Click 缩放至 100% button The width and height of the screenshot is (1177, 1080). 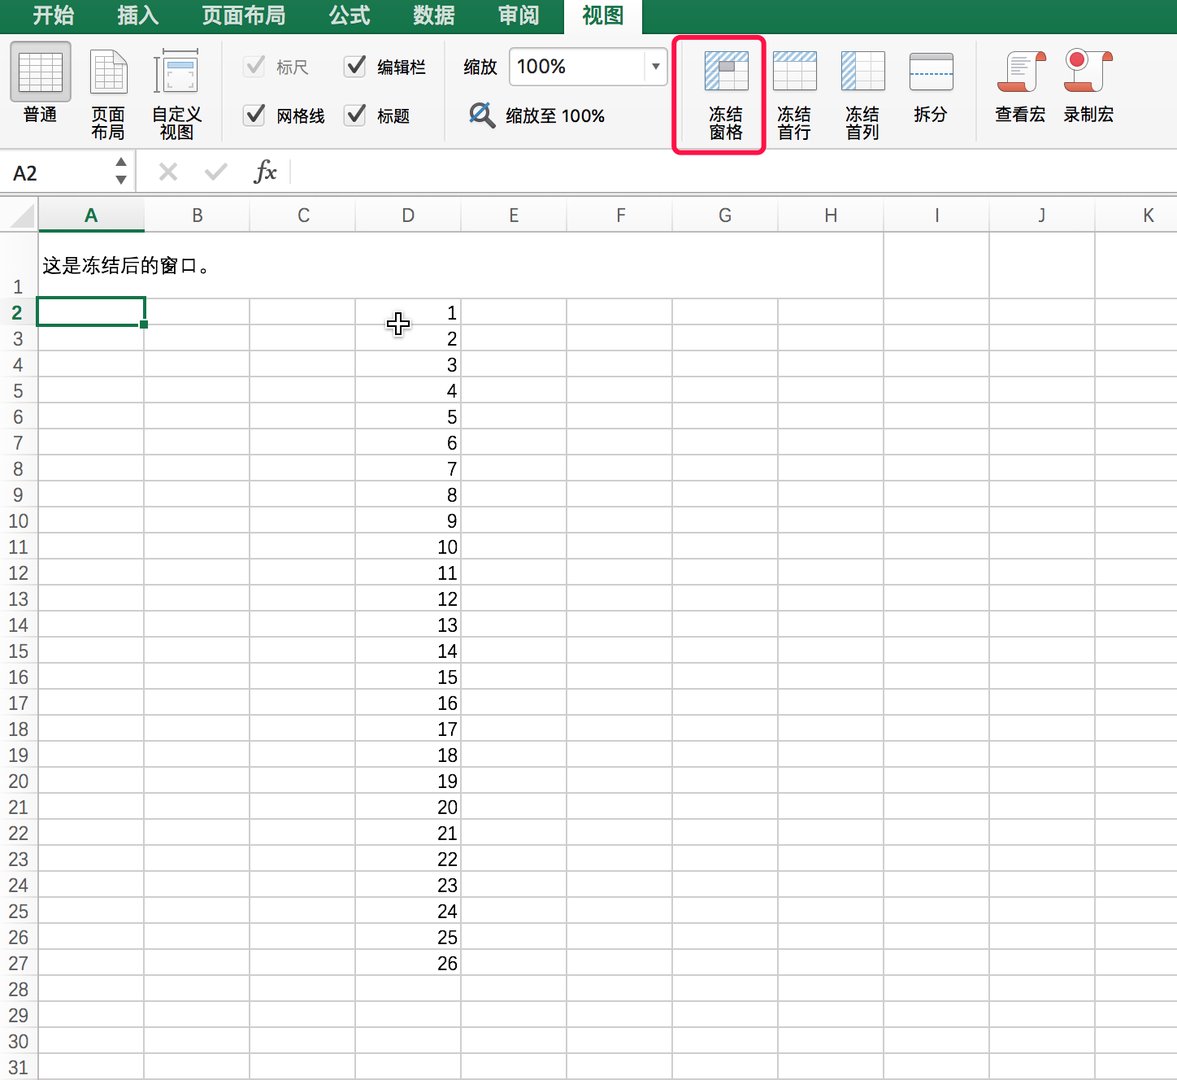click(537, 116)
